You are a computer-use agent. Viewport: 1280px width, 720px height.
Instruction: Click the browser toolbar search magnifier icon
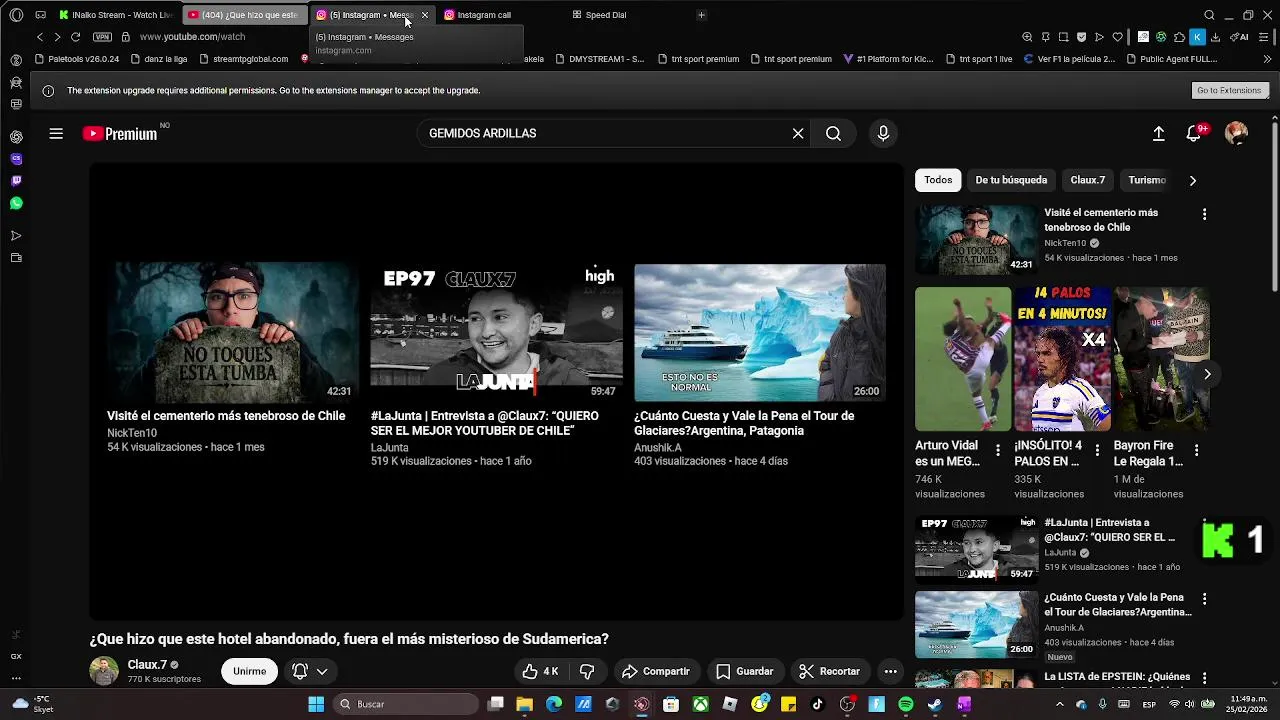1209,15
